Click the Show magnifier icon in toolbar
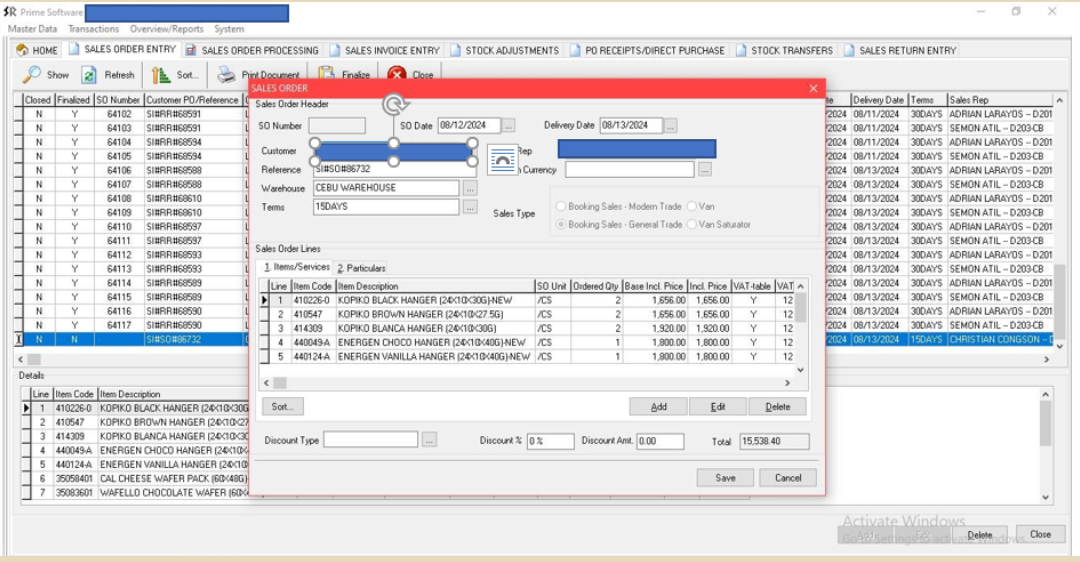The image size is (1080, 562). (x=32, y=75)
